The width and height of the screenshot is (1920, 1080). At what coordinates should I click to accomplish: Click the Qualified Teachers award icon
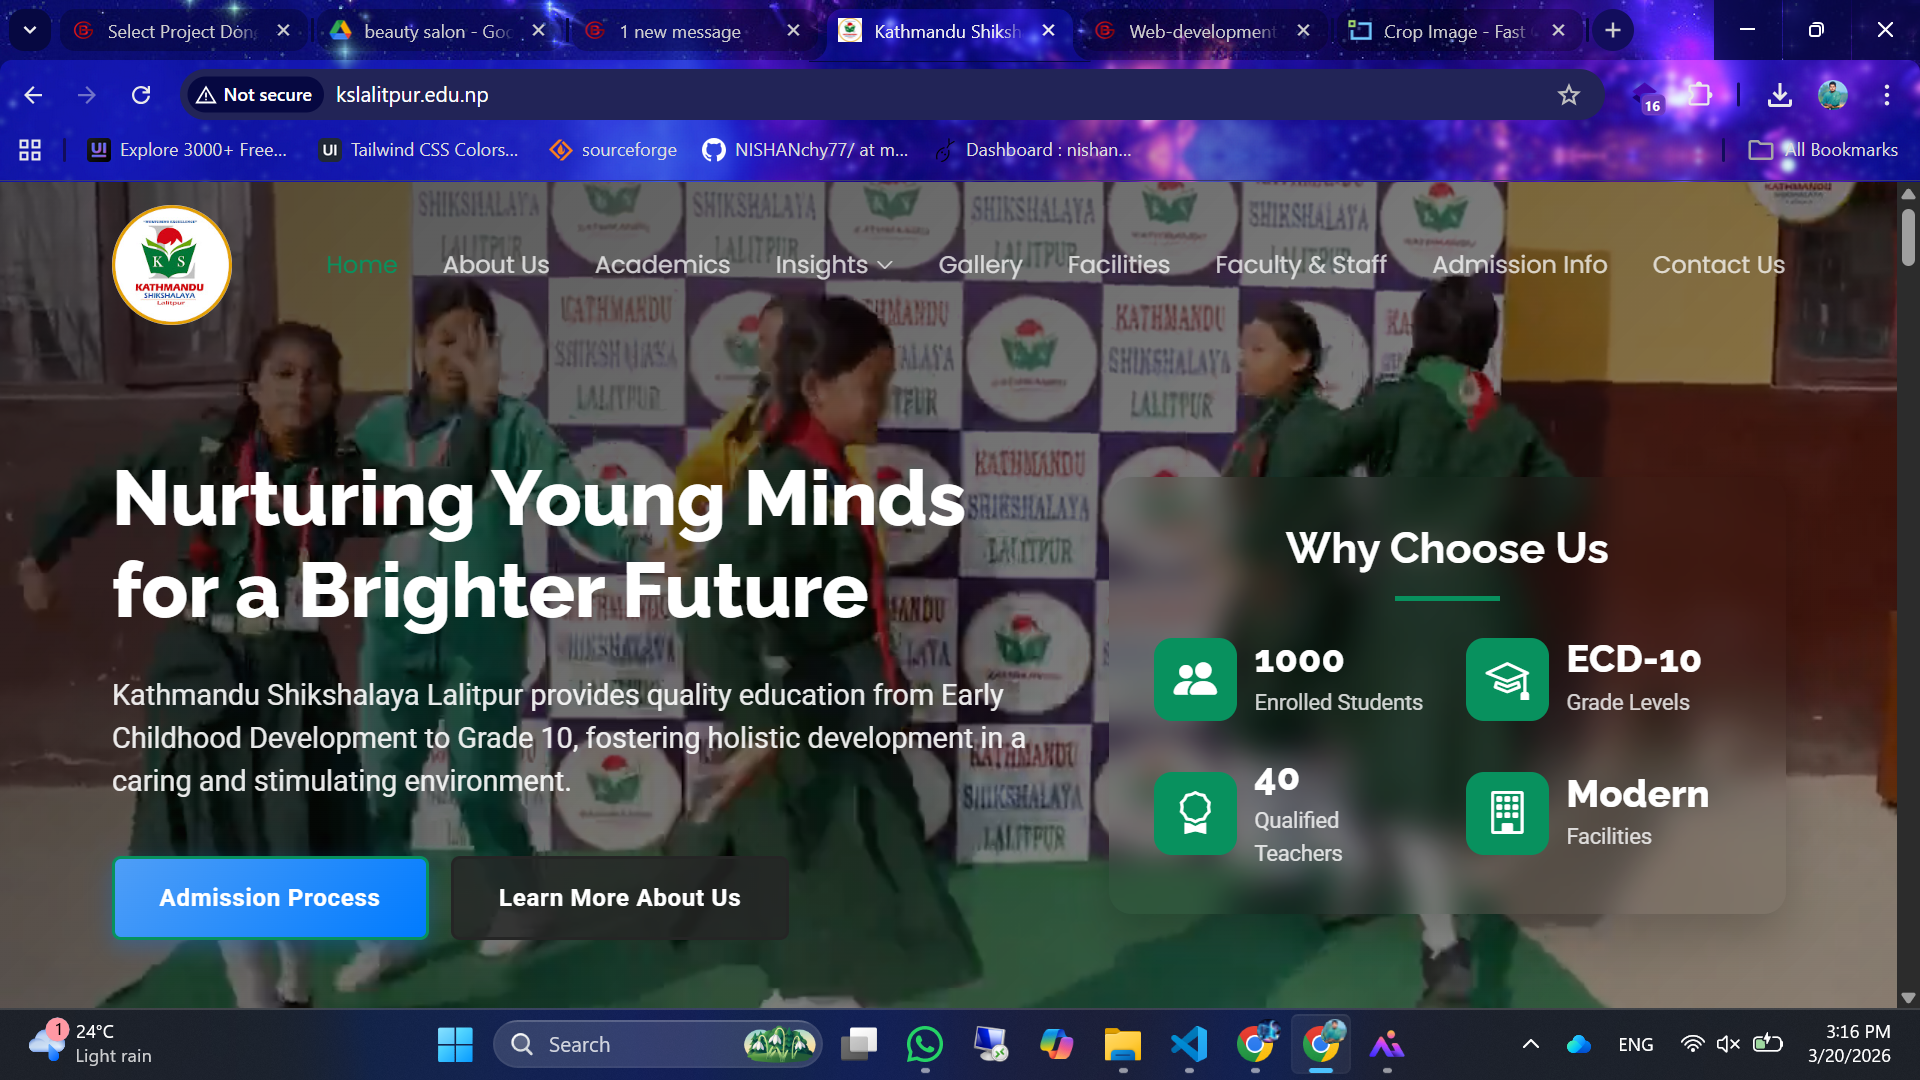point(1195,813)
